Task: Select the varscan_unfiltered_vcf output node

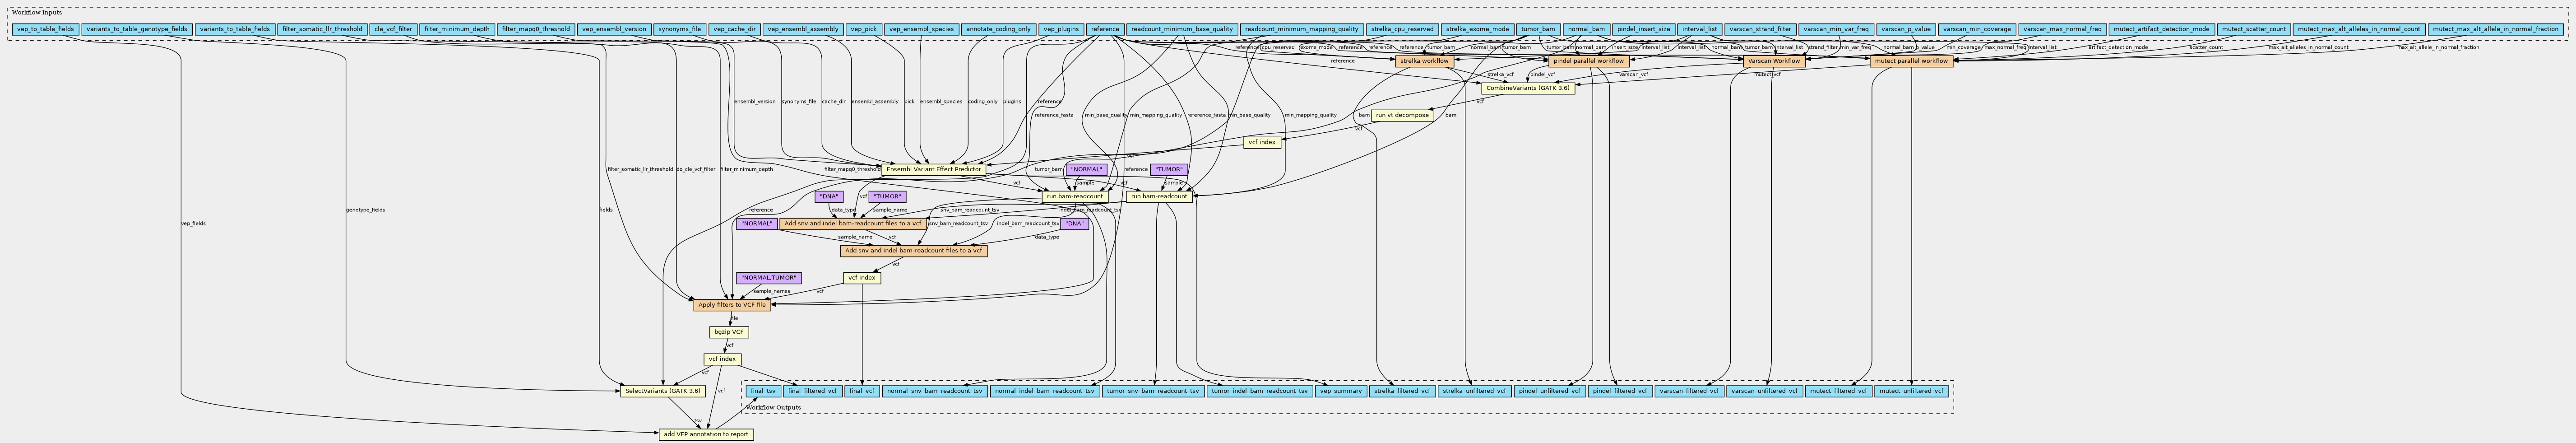Action: pyautogui.click(x=1765, y=391)
